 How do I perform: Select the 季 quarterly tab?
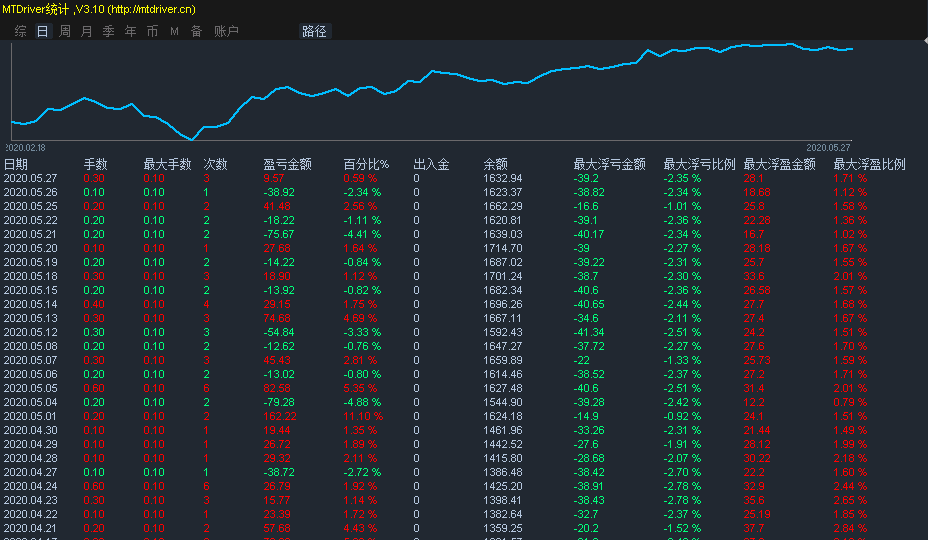tap(108, 31)
